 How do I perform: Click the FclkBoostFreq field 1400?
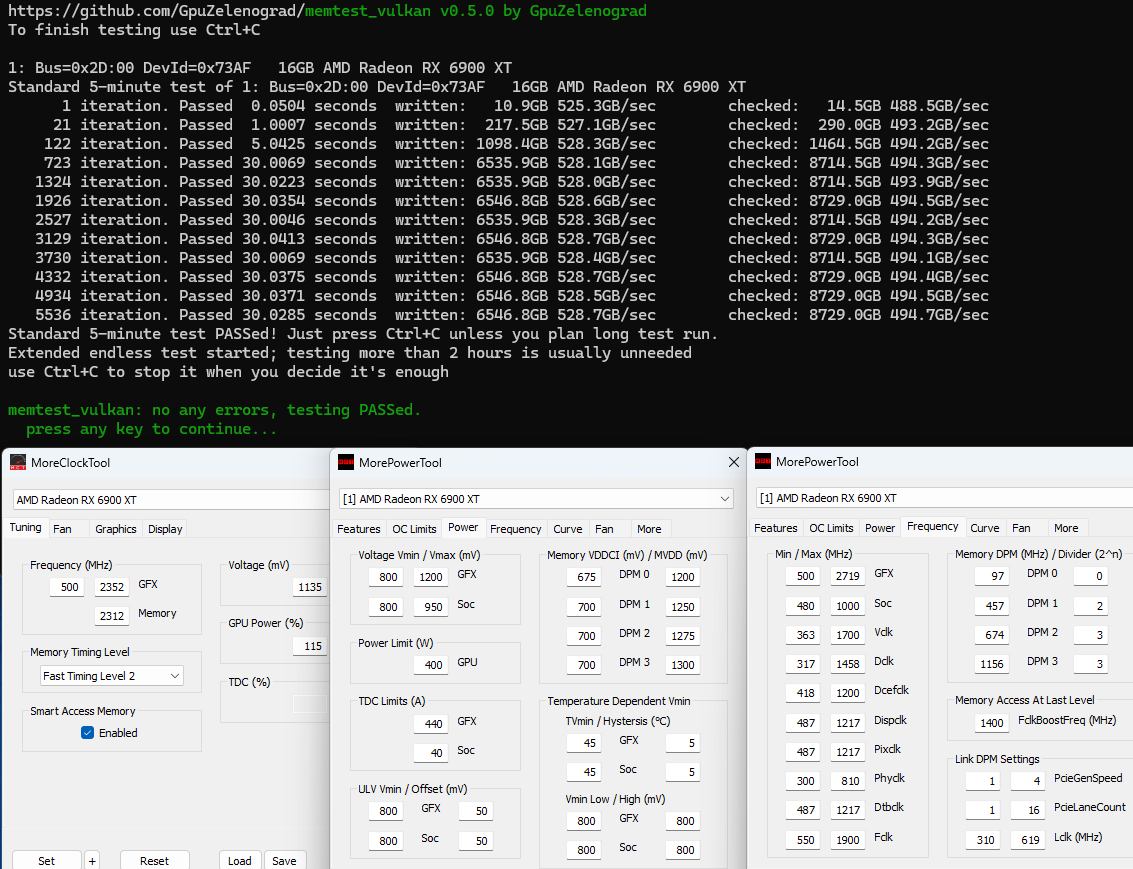991,722
